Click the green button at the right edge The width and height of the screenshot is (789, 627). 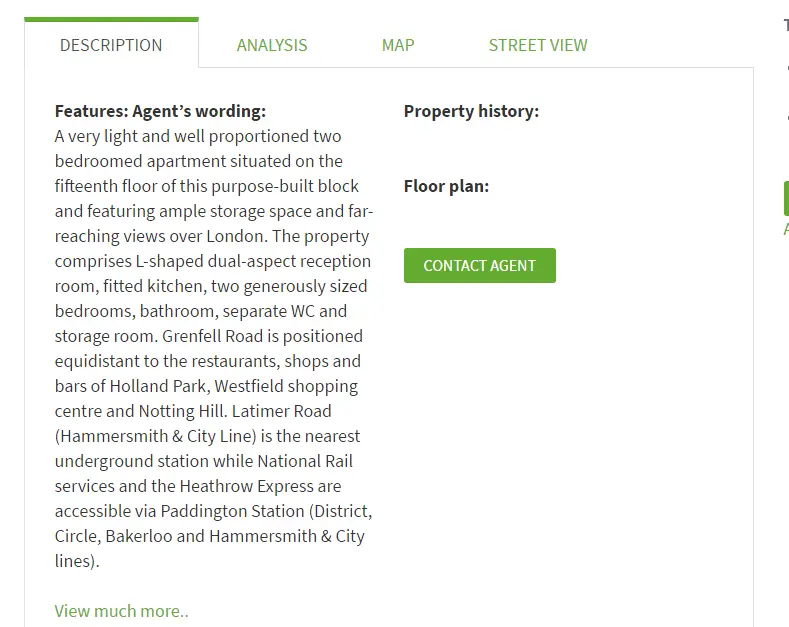[785, 198]
